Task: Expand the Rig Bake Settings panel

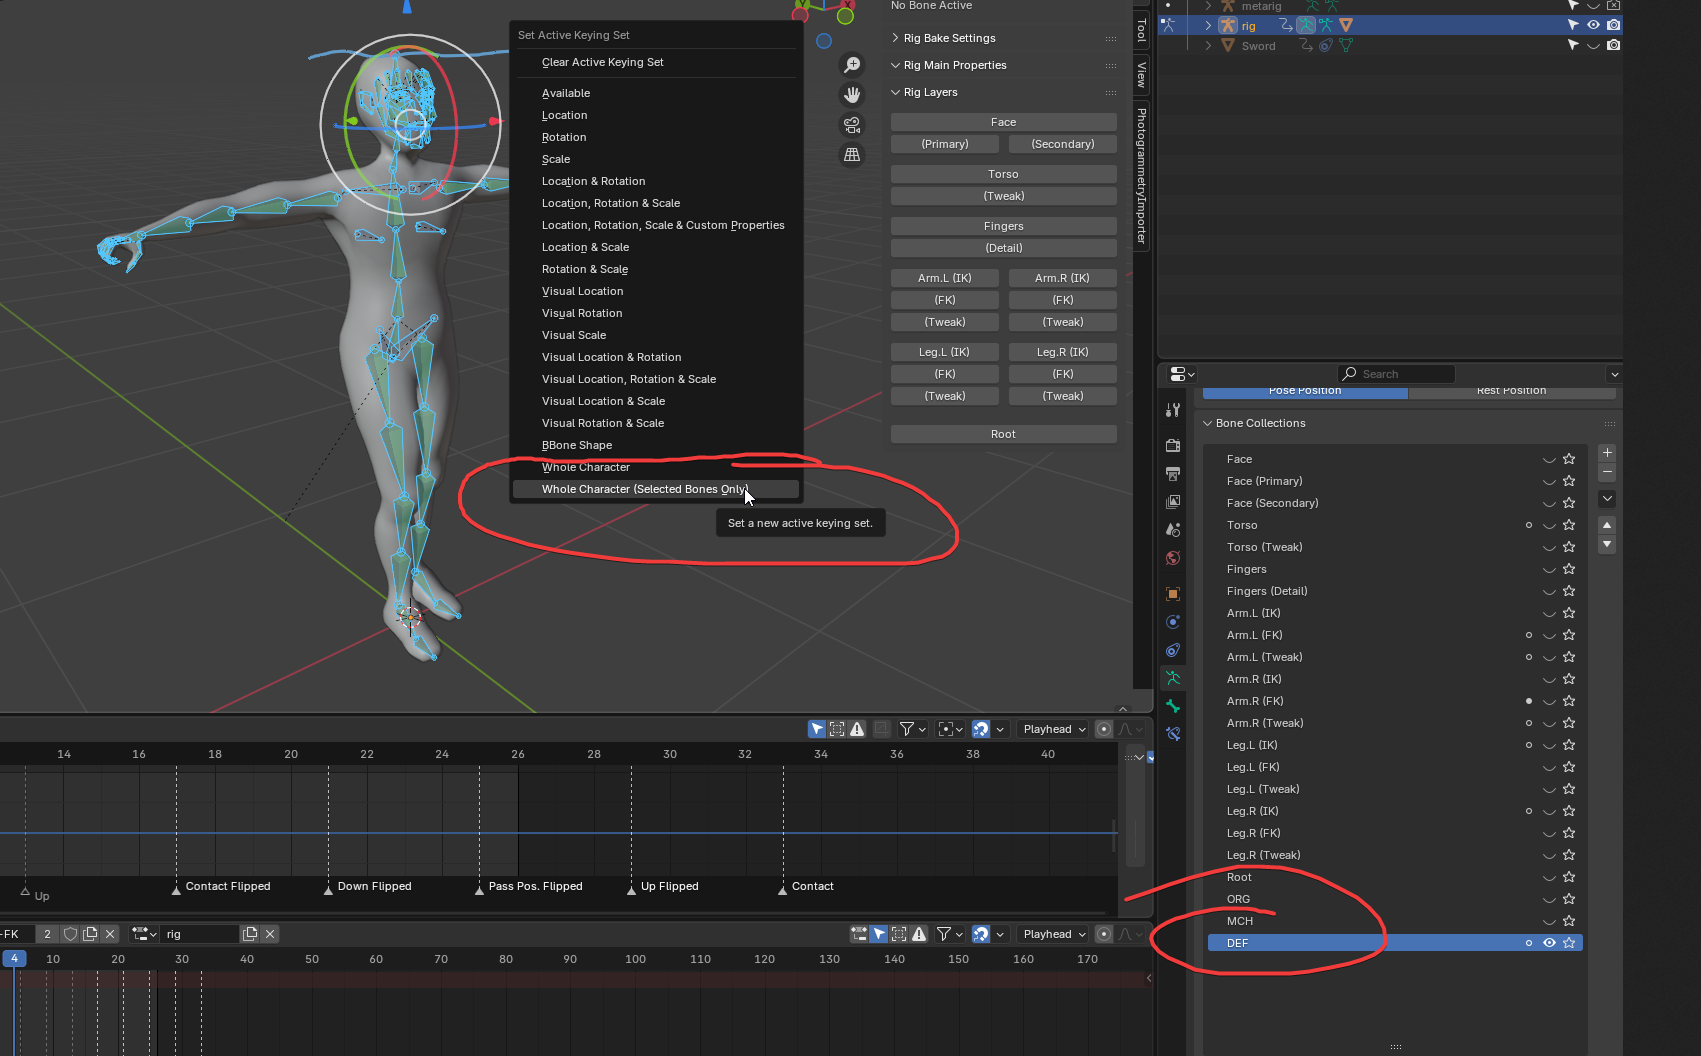Action: 949,38
